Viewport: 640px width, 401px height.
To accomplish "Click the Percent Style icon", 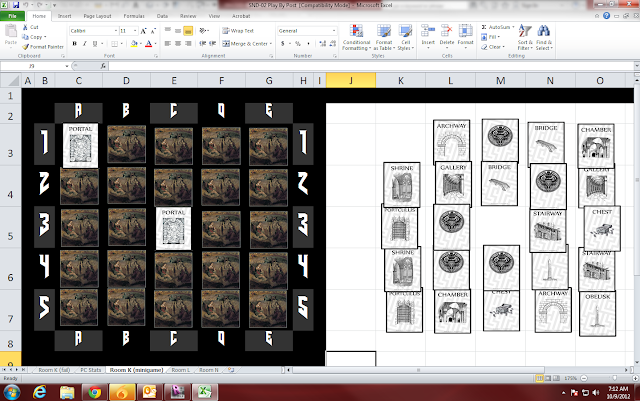I will click(x=298, y=44).
